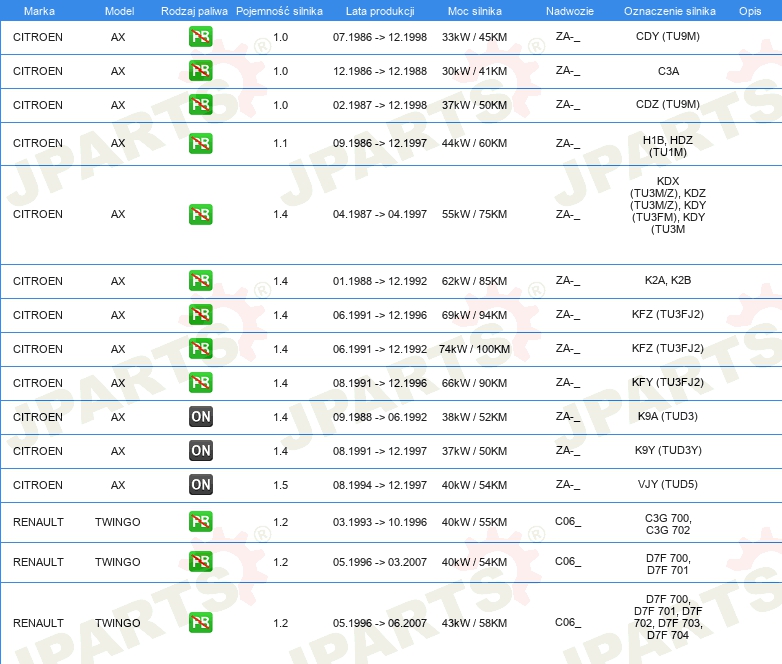Select K9A (TUD3) engine cell

[x=668, y=416]
